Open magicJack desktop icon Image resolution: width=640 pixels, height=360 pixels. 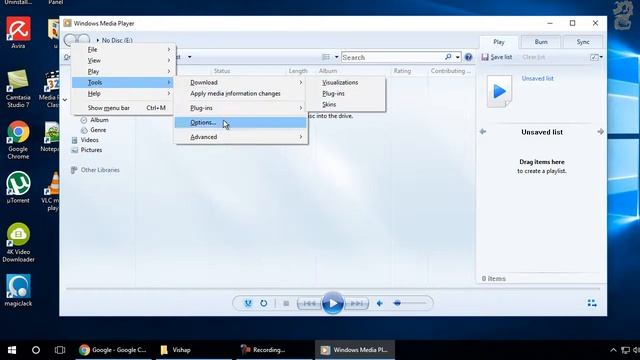pos(18,290)
